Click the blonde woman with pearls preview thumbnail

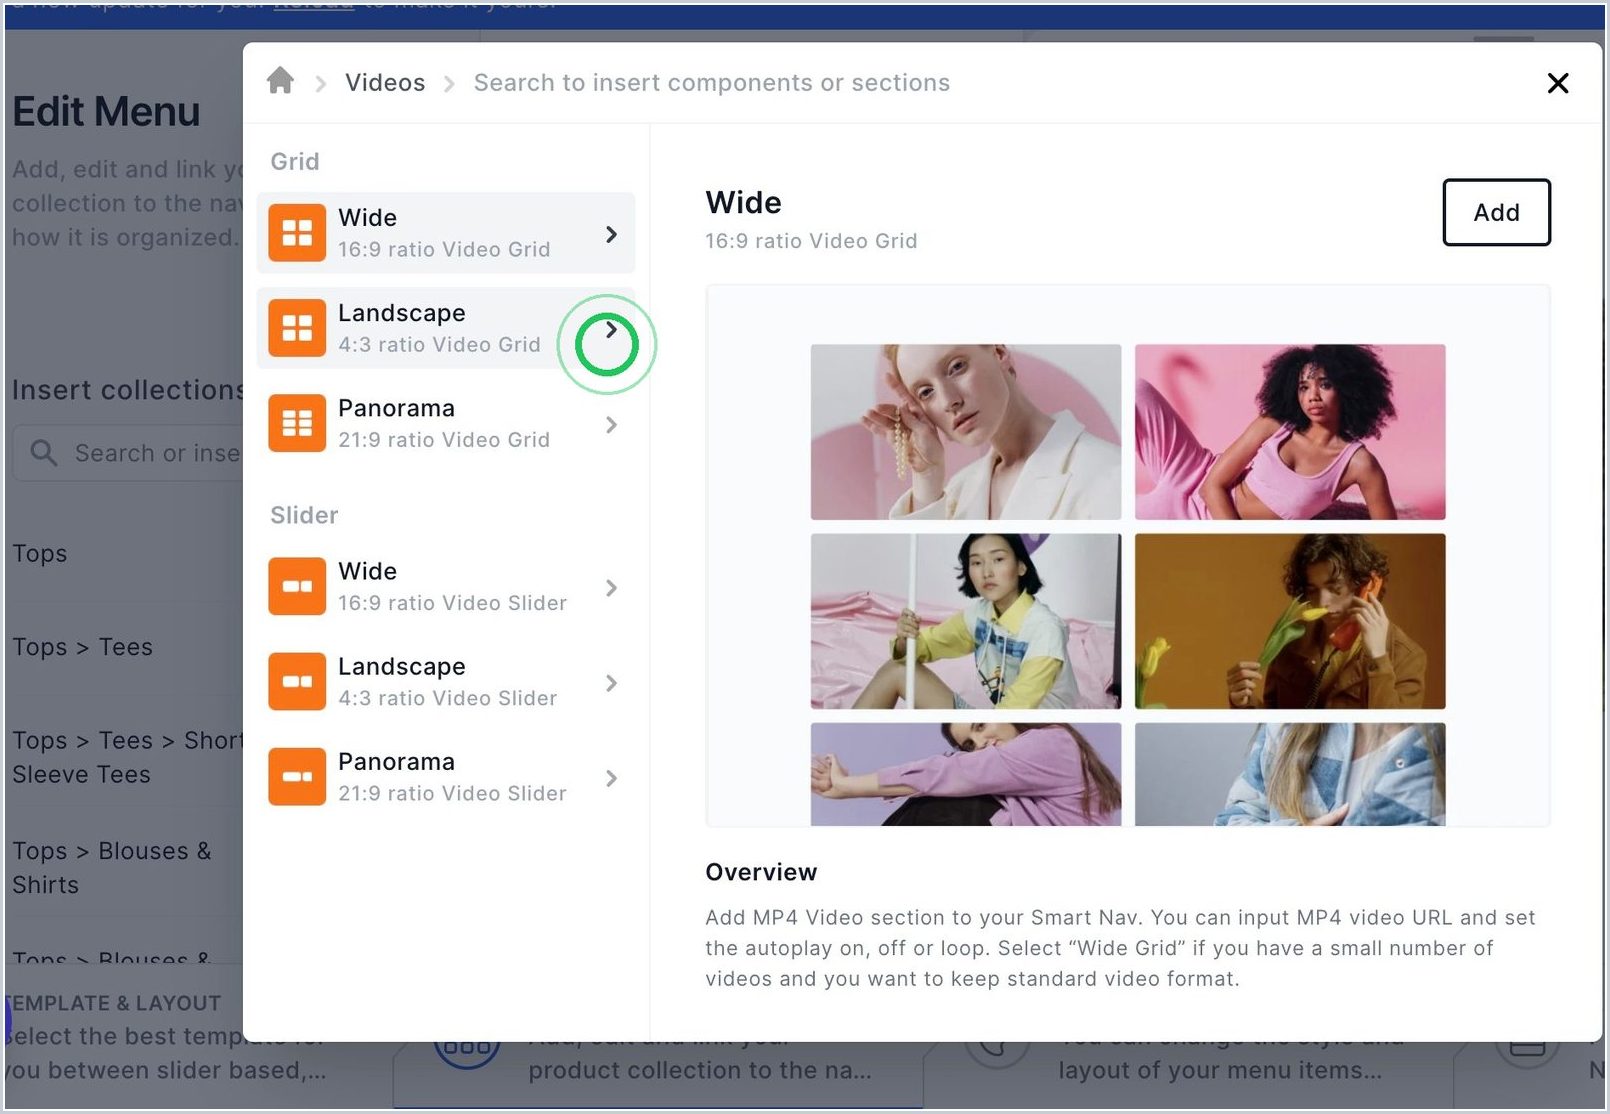click(966, 432)
